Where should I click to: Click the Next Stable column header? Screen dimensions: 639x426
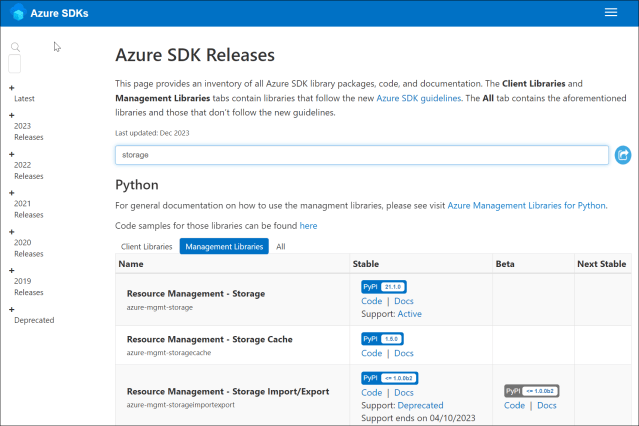pyautogui.click(x=602, y=264)
